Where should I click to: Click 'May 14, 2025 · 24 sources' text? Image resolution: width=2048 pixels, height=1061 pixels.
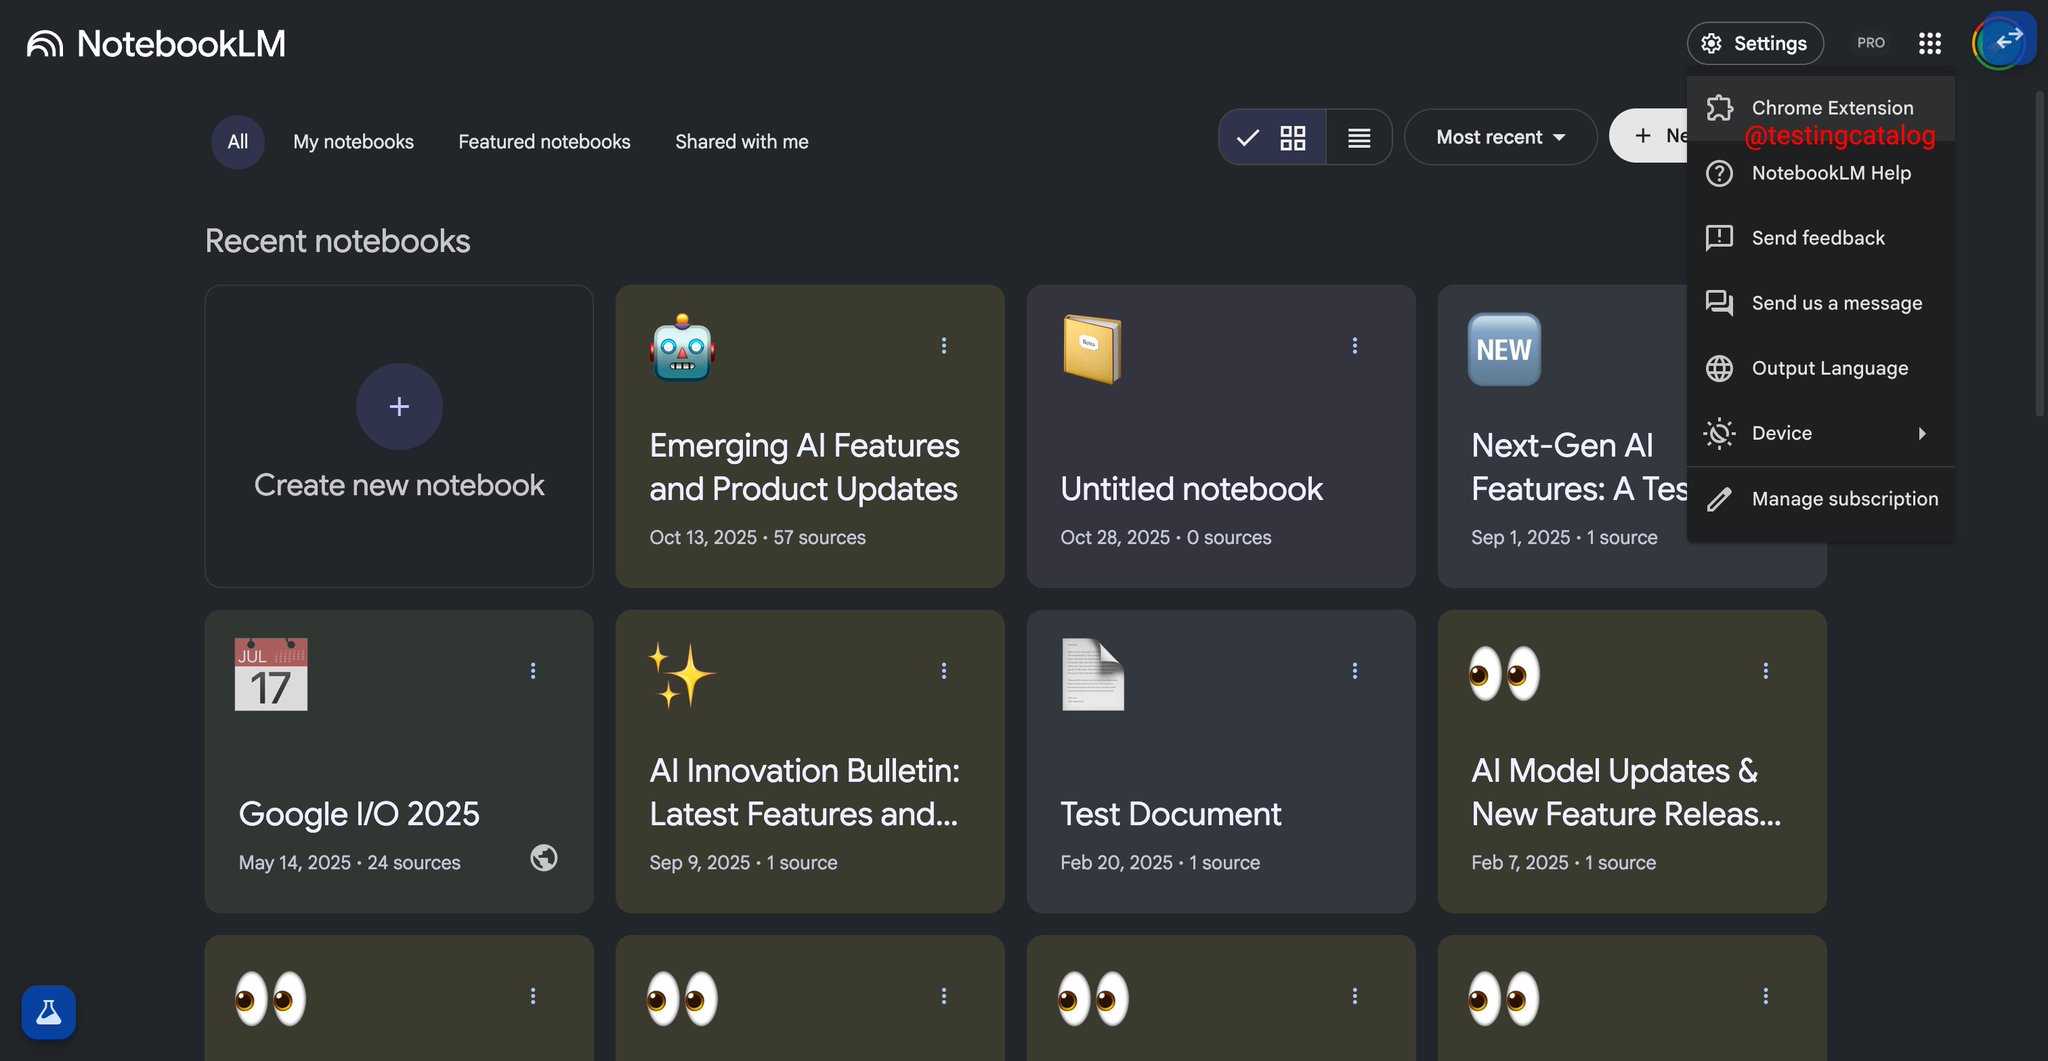point(349,863)
